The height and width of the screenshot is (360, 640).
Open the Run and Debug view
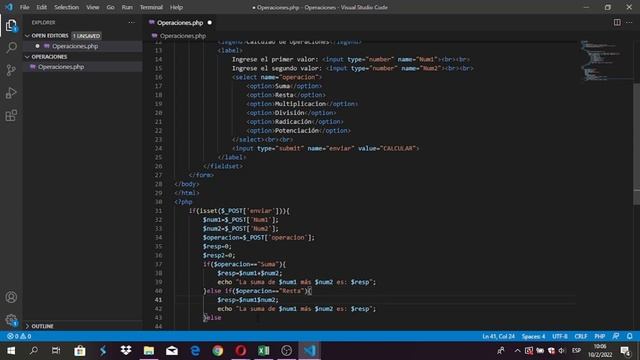click(11, 93)
